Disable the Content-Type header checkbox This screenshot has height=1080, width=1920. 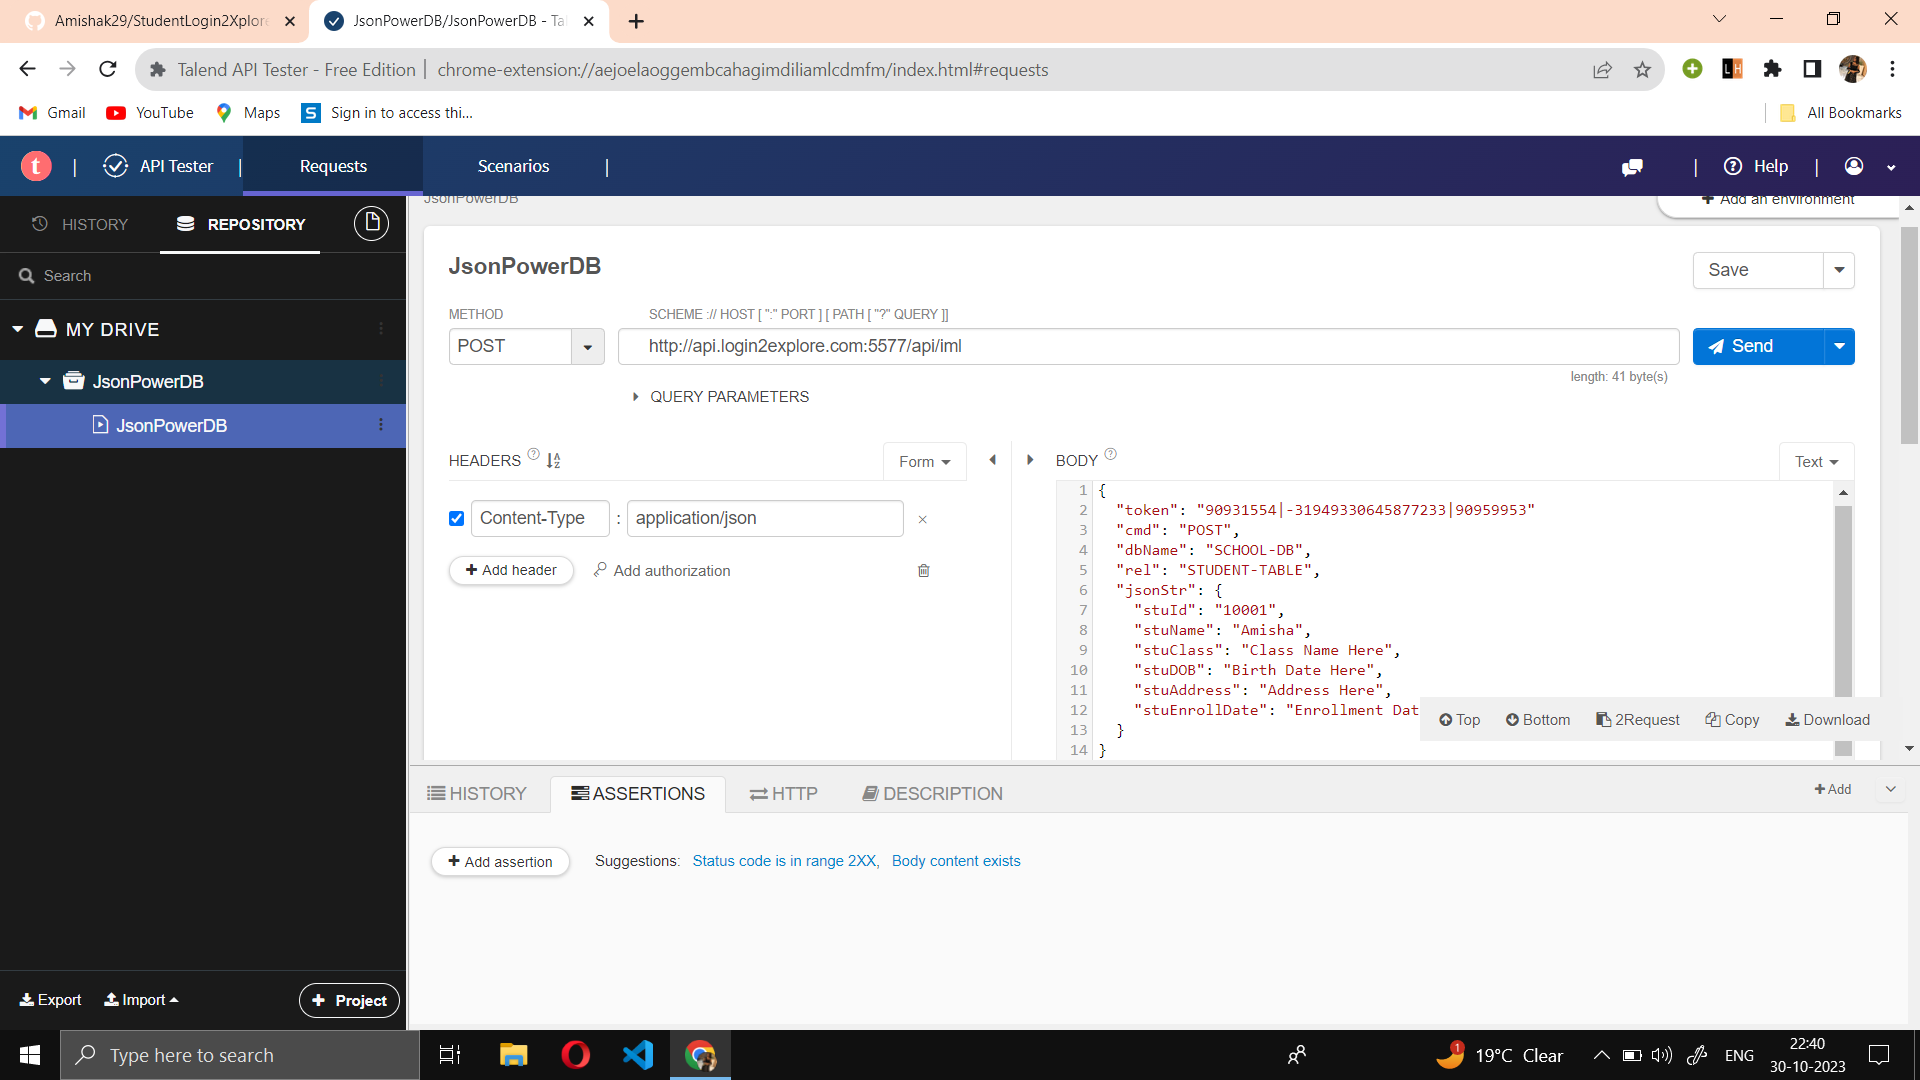456,518
